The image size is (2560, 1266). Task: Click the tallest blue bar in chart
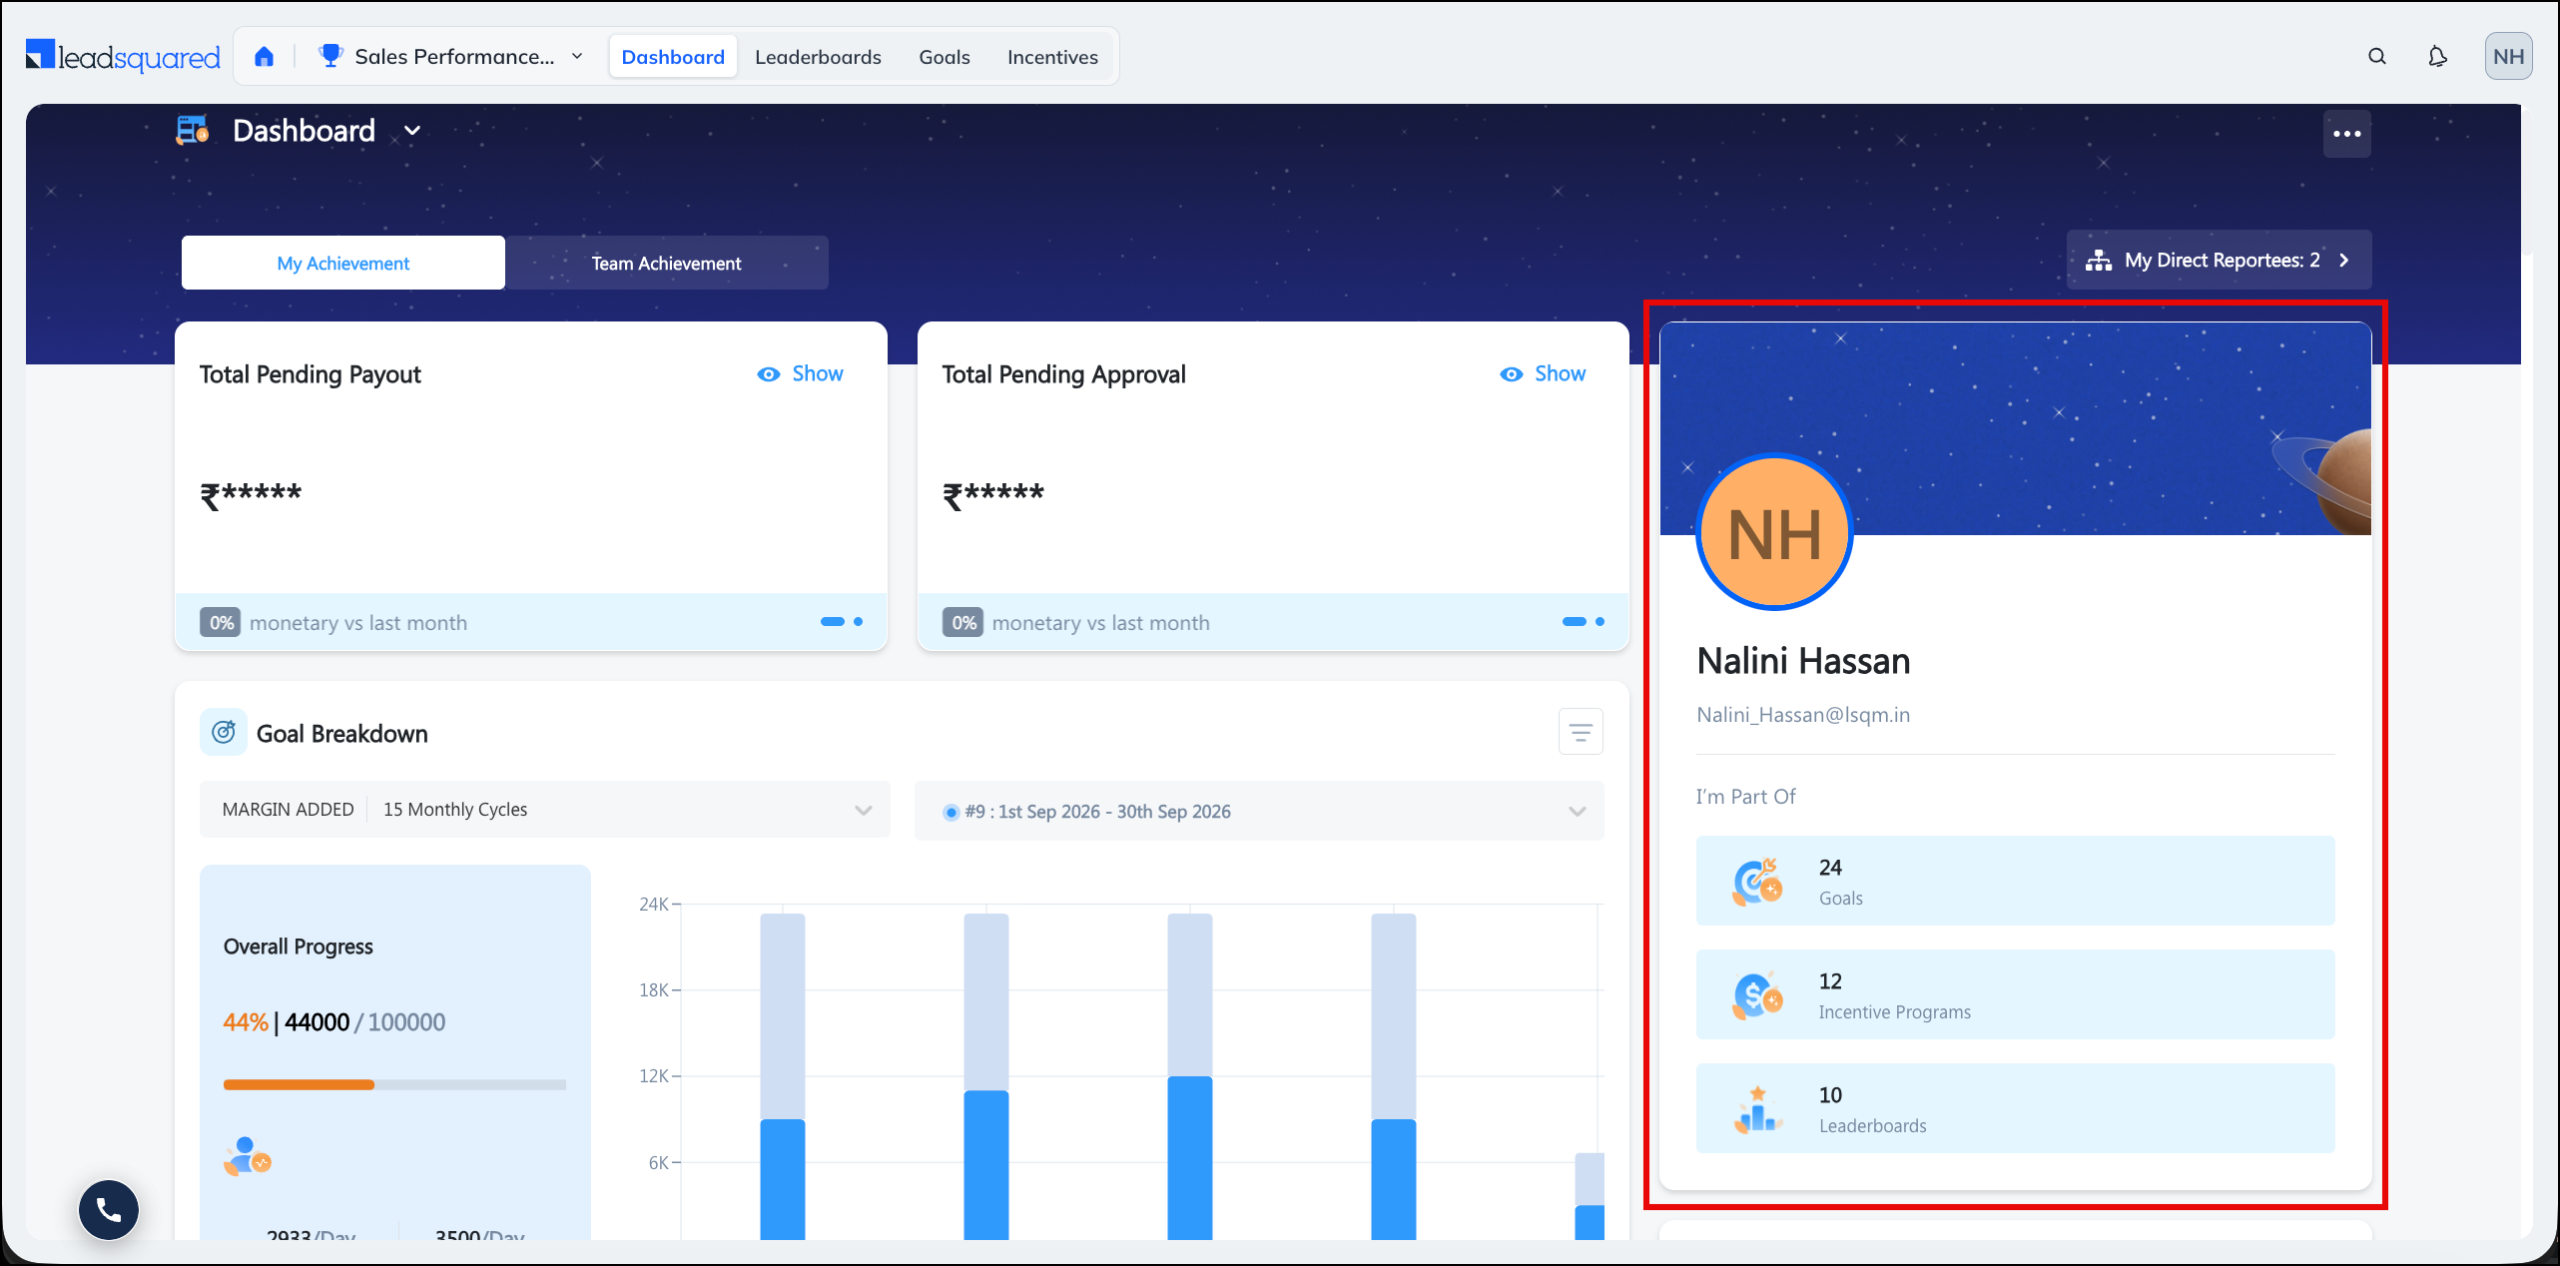tap(1190, 1158)
